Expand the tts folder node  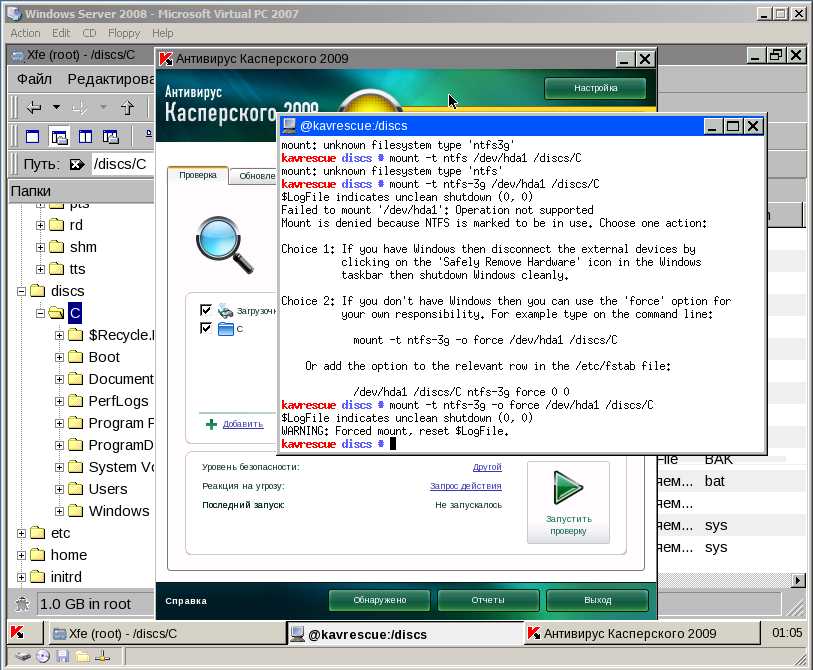tap(40, 269)
